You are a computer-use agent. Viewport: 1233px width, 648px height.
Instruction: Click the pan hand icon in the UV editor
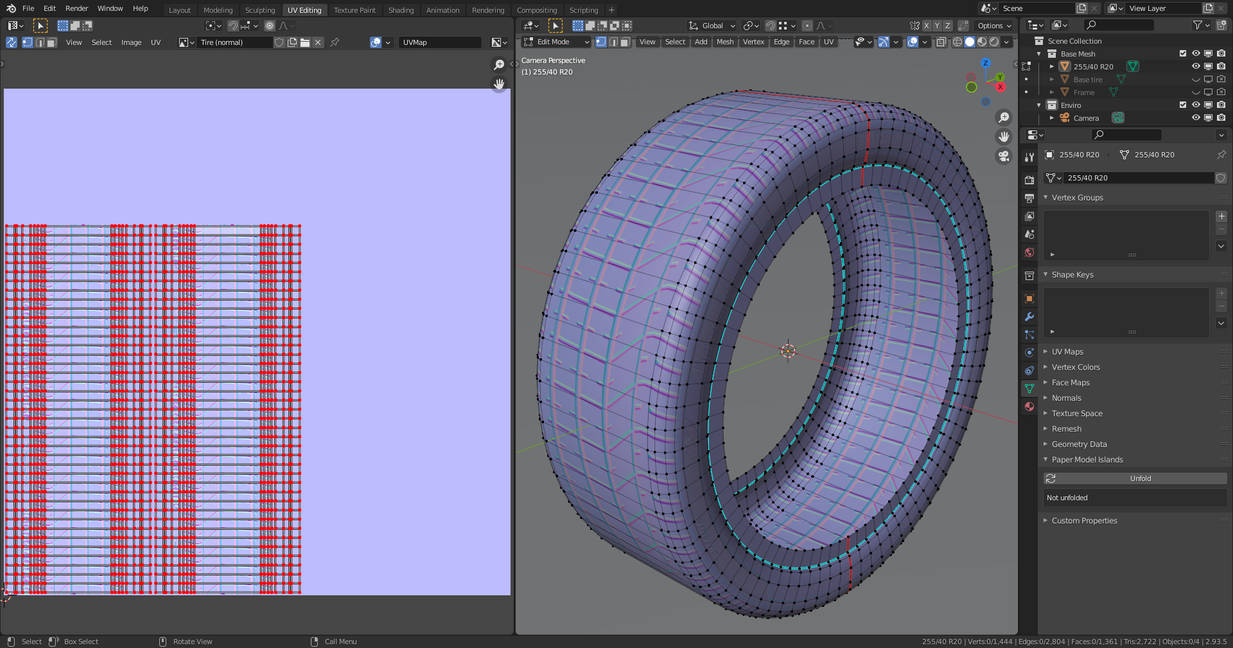[x=499, y=84]
